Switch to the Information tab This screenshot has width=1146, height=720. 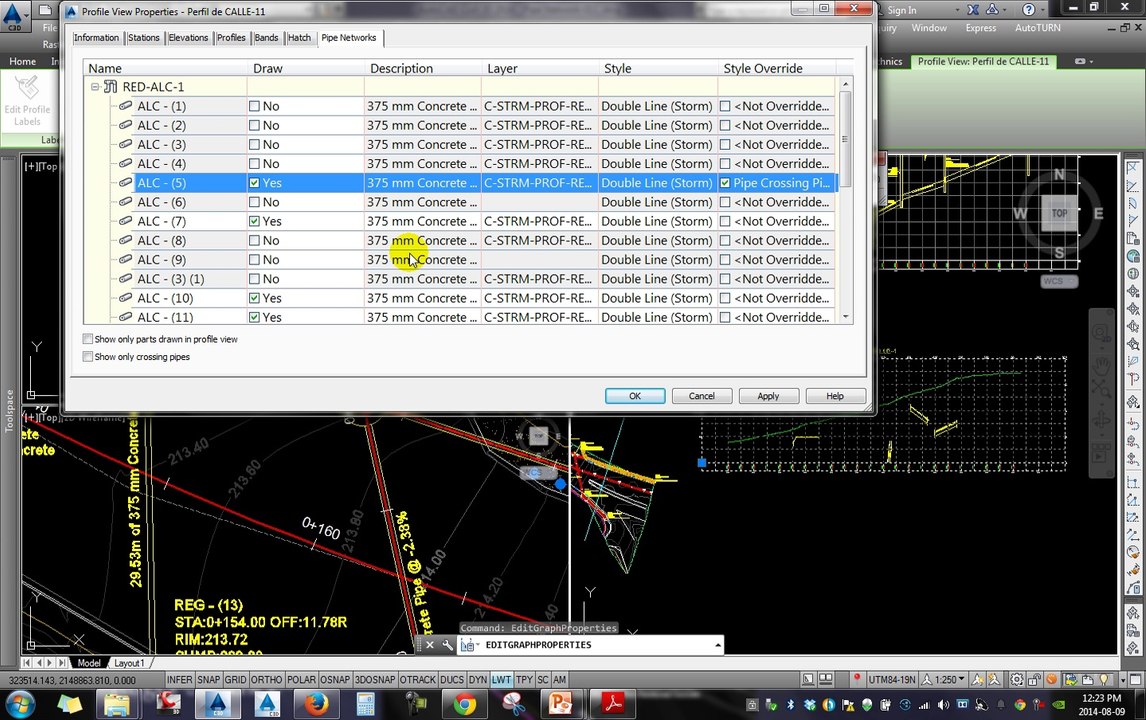pyautogui.click(x=96, y=38)
